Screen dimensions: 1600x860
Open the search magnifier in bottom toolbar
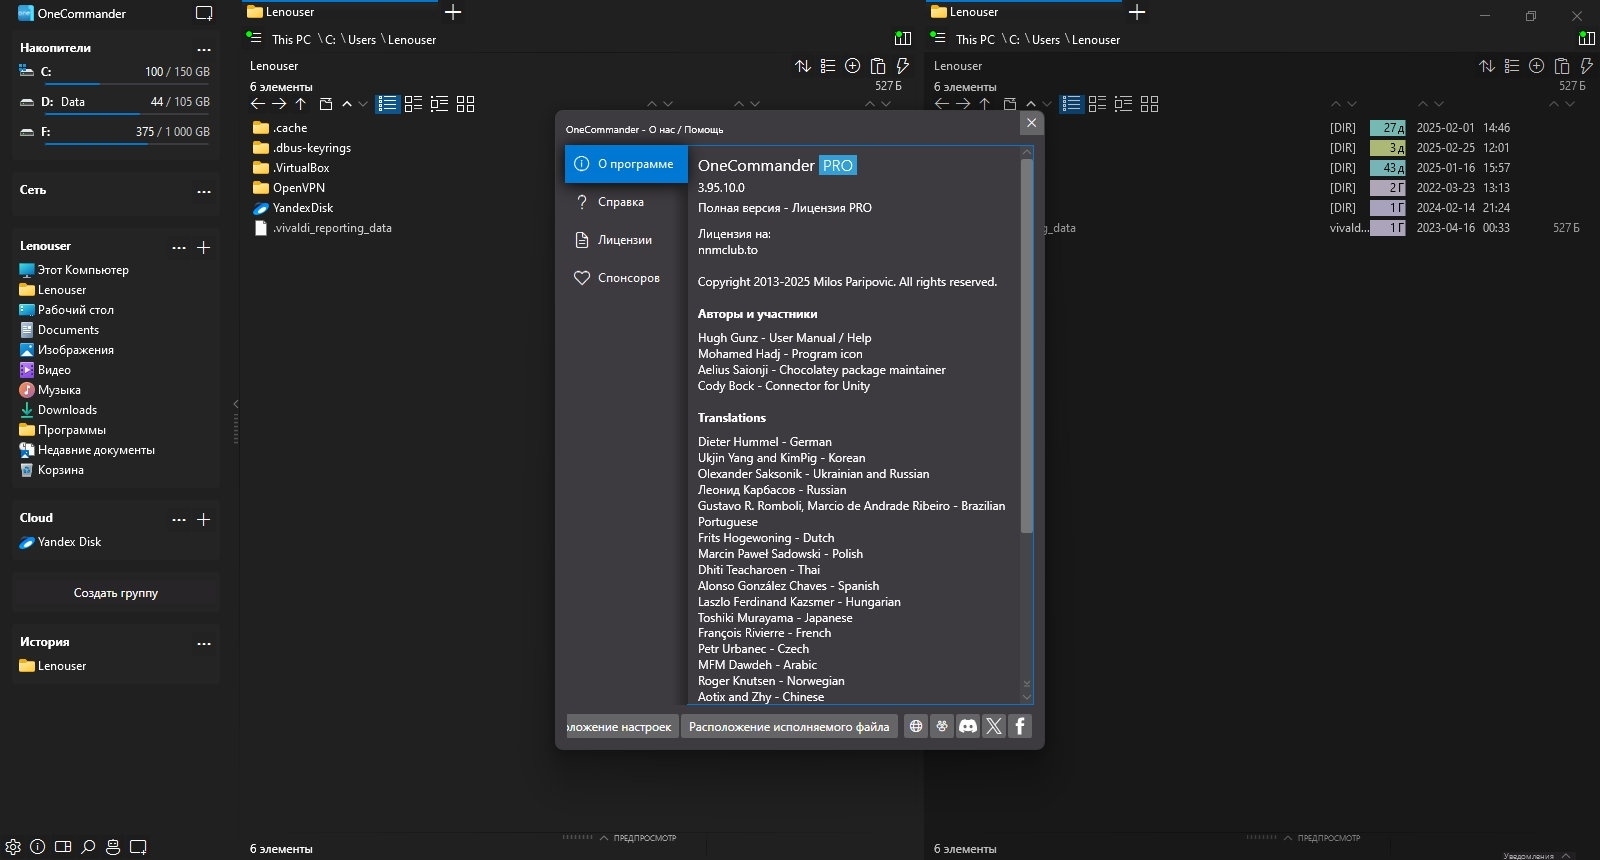coord(88,847)
